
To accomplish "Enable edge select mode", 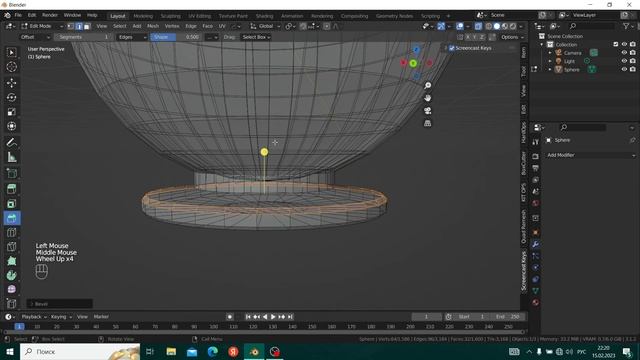I will pyautogui.click(x=79, y=26).
